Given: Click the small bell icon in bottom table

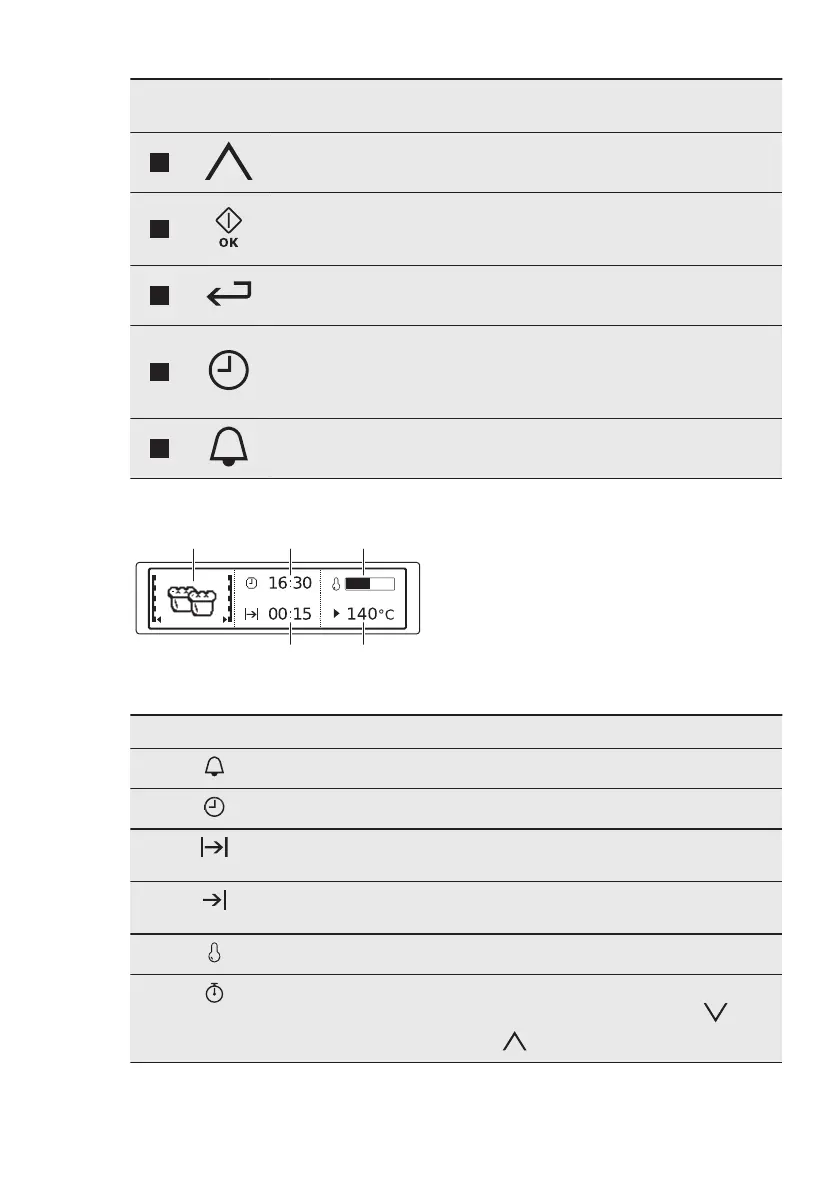Looking at the screenshot, I should tap(215, 767).
